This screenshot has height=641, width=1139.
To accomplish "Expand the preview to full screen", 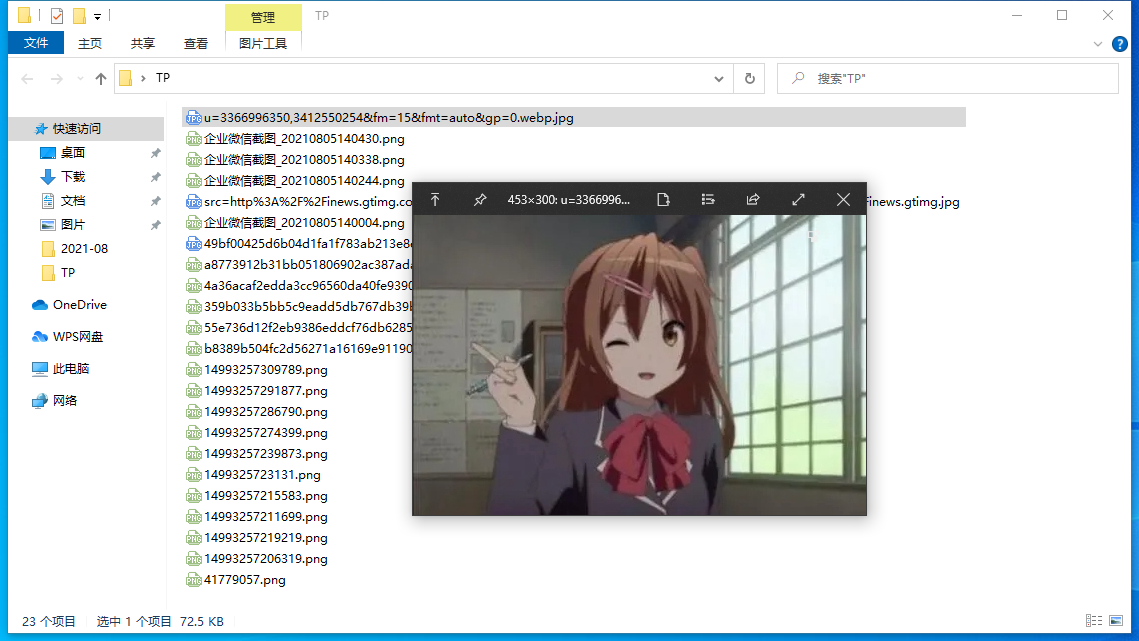I will pyautogui.click(x=798, y=200).
